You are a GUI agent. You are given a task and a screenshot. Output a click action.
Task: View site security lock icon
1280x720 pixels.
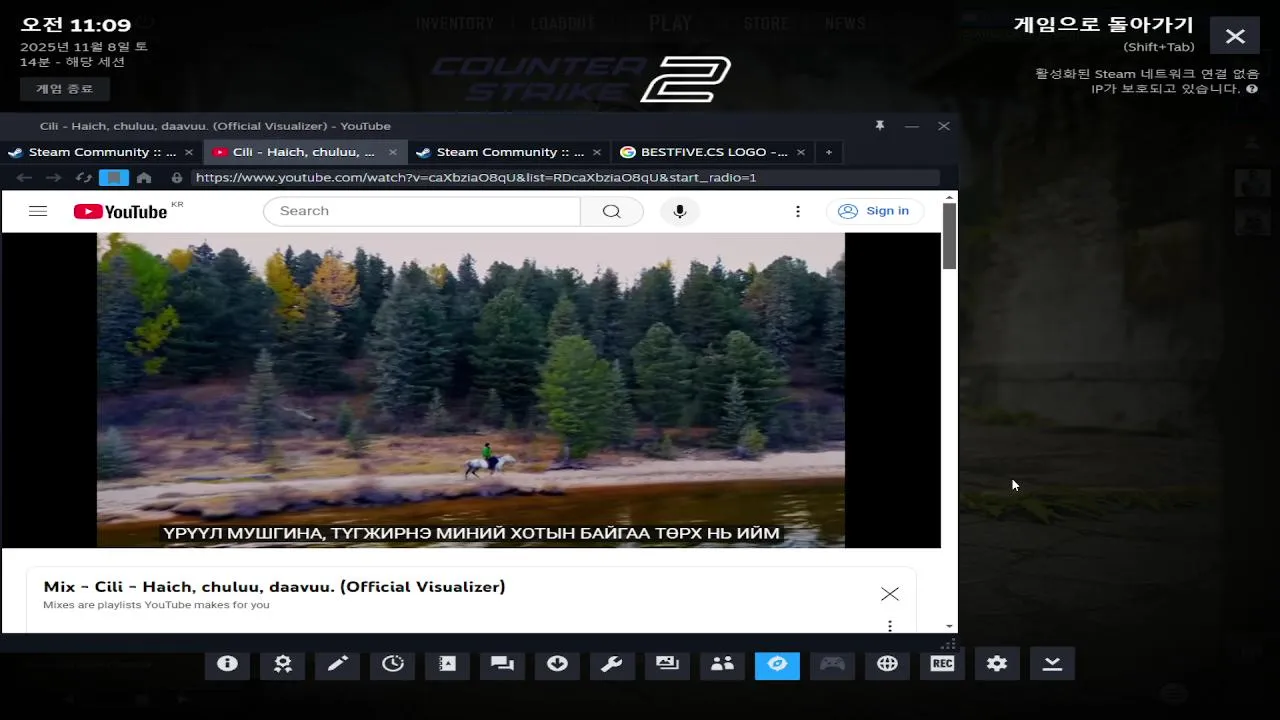point(177,178)
